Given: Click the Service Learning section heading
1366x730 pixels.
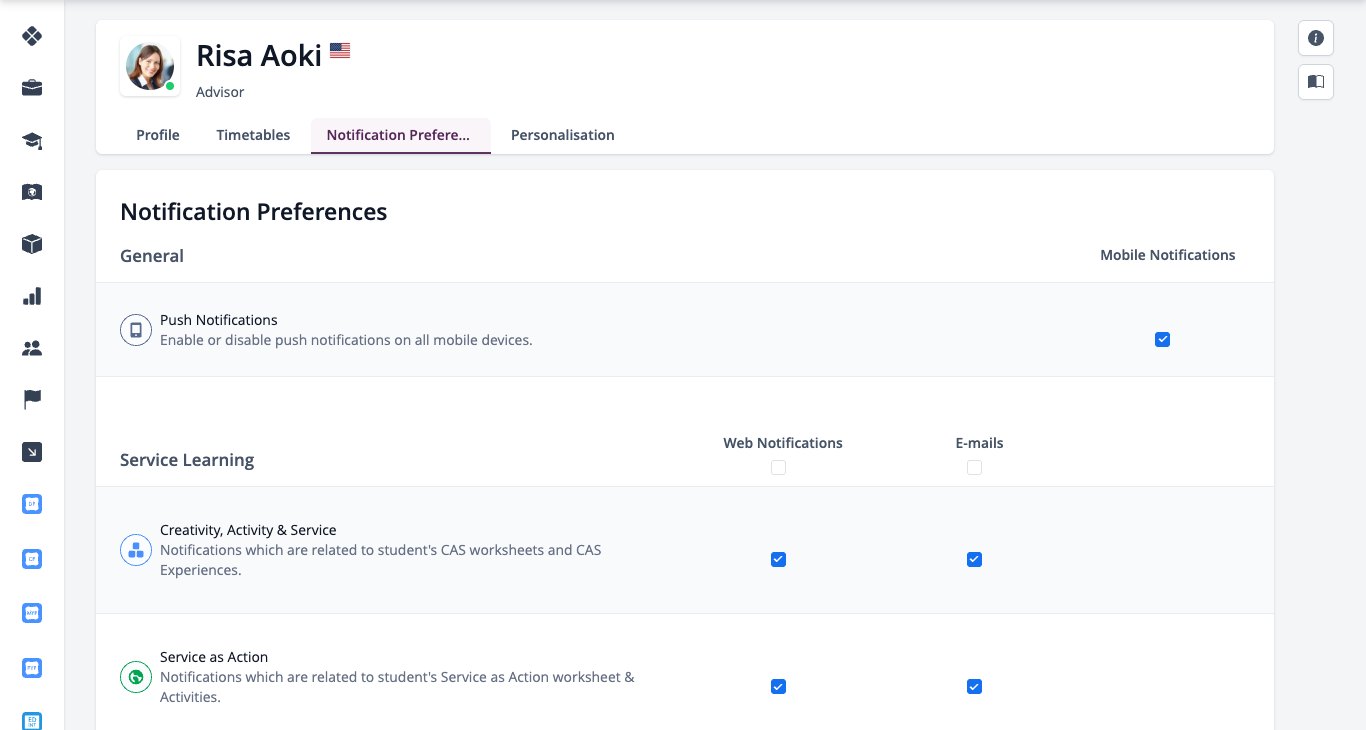Looking at the screenshot, I should coord(187,460).
